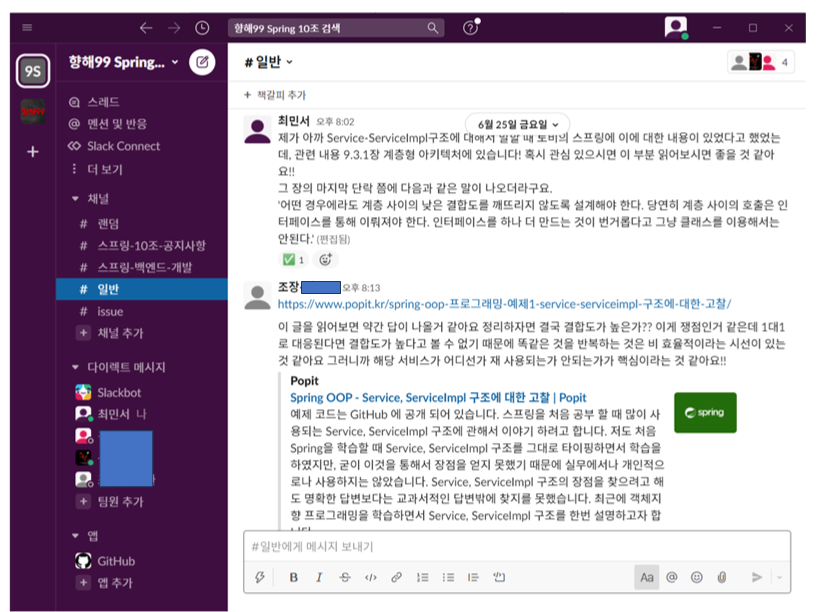
Task: Insert a link
Action: pyautogui.click(x=397, y=577)
